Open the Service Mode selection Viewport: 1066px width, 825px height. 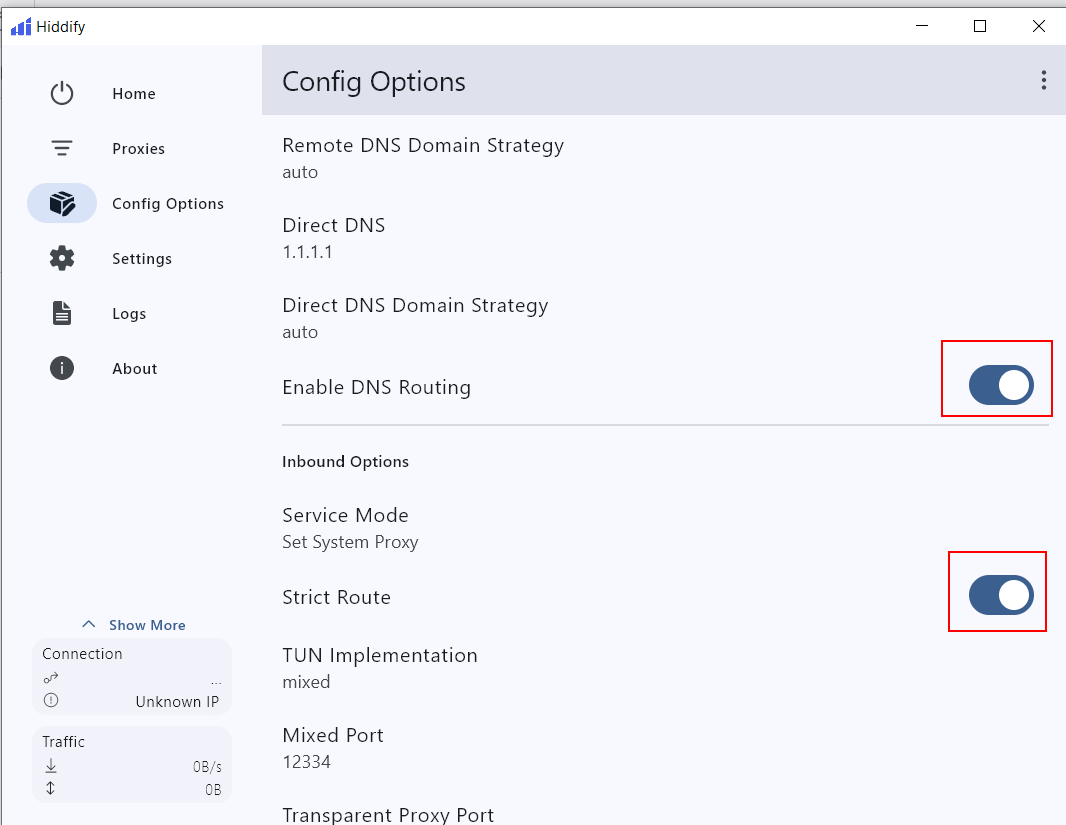(x=350, y=528)
